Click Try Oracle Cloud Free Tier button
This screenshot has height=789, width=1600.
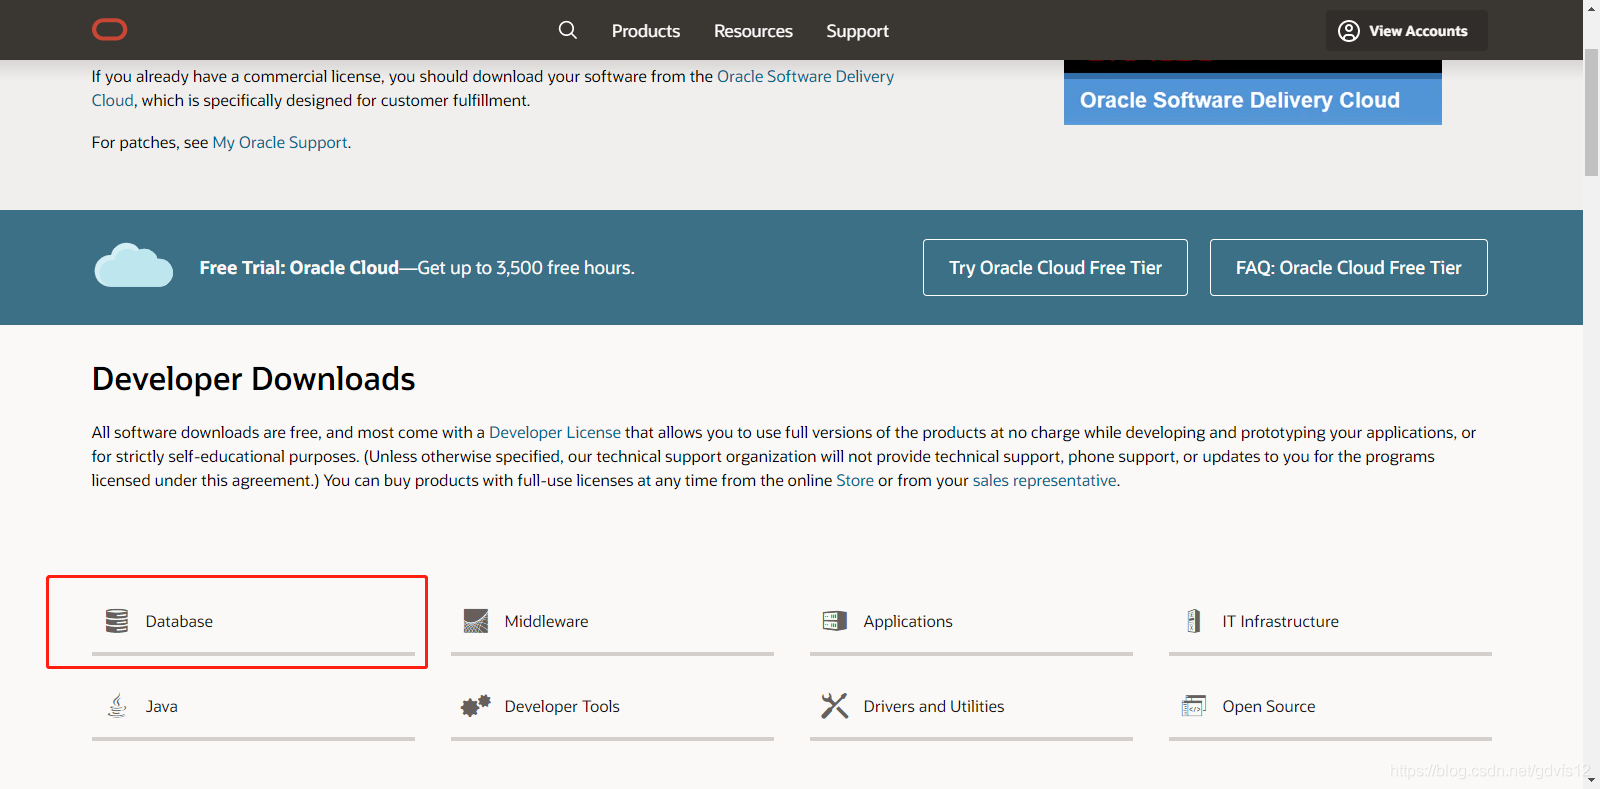tap(1055, 267)
